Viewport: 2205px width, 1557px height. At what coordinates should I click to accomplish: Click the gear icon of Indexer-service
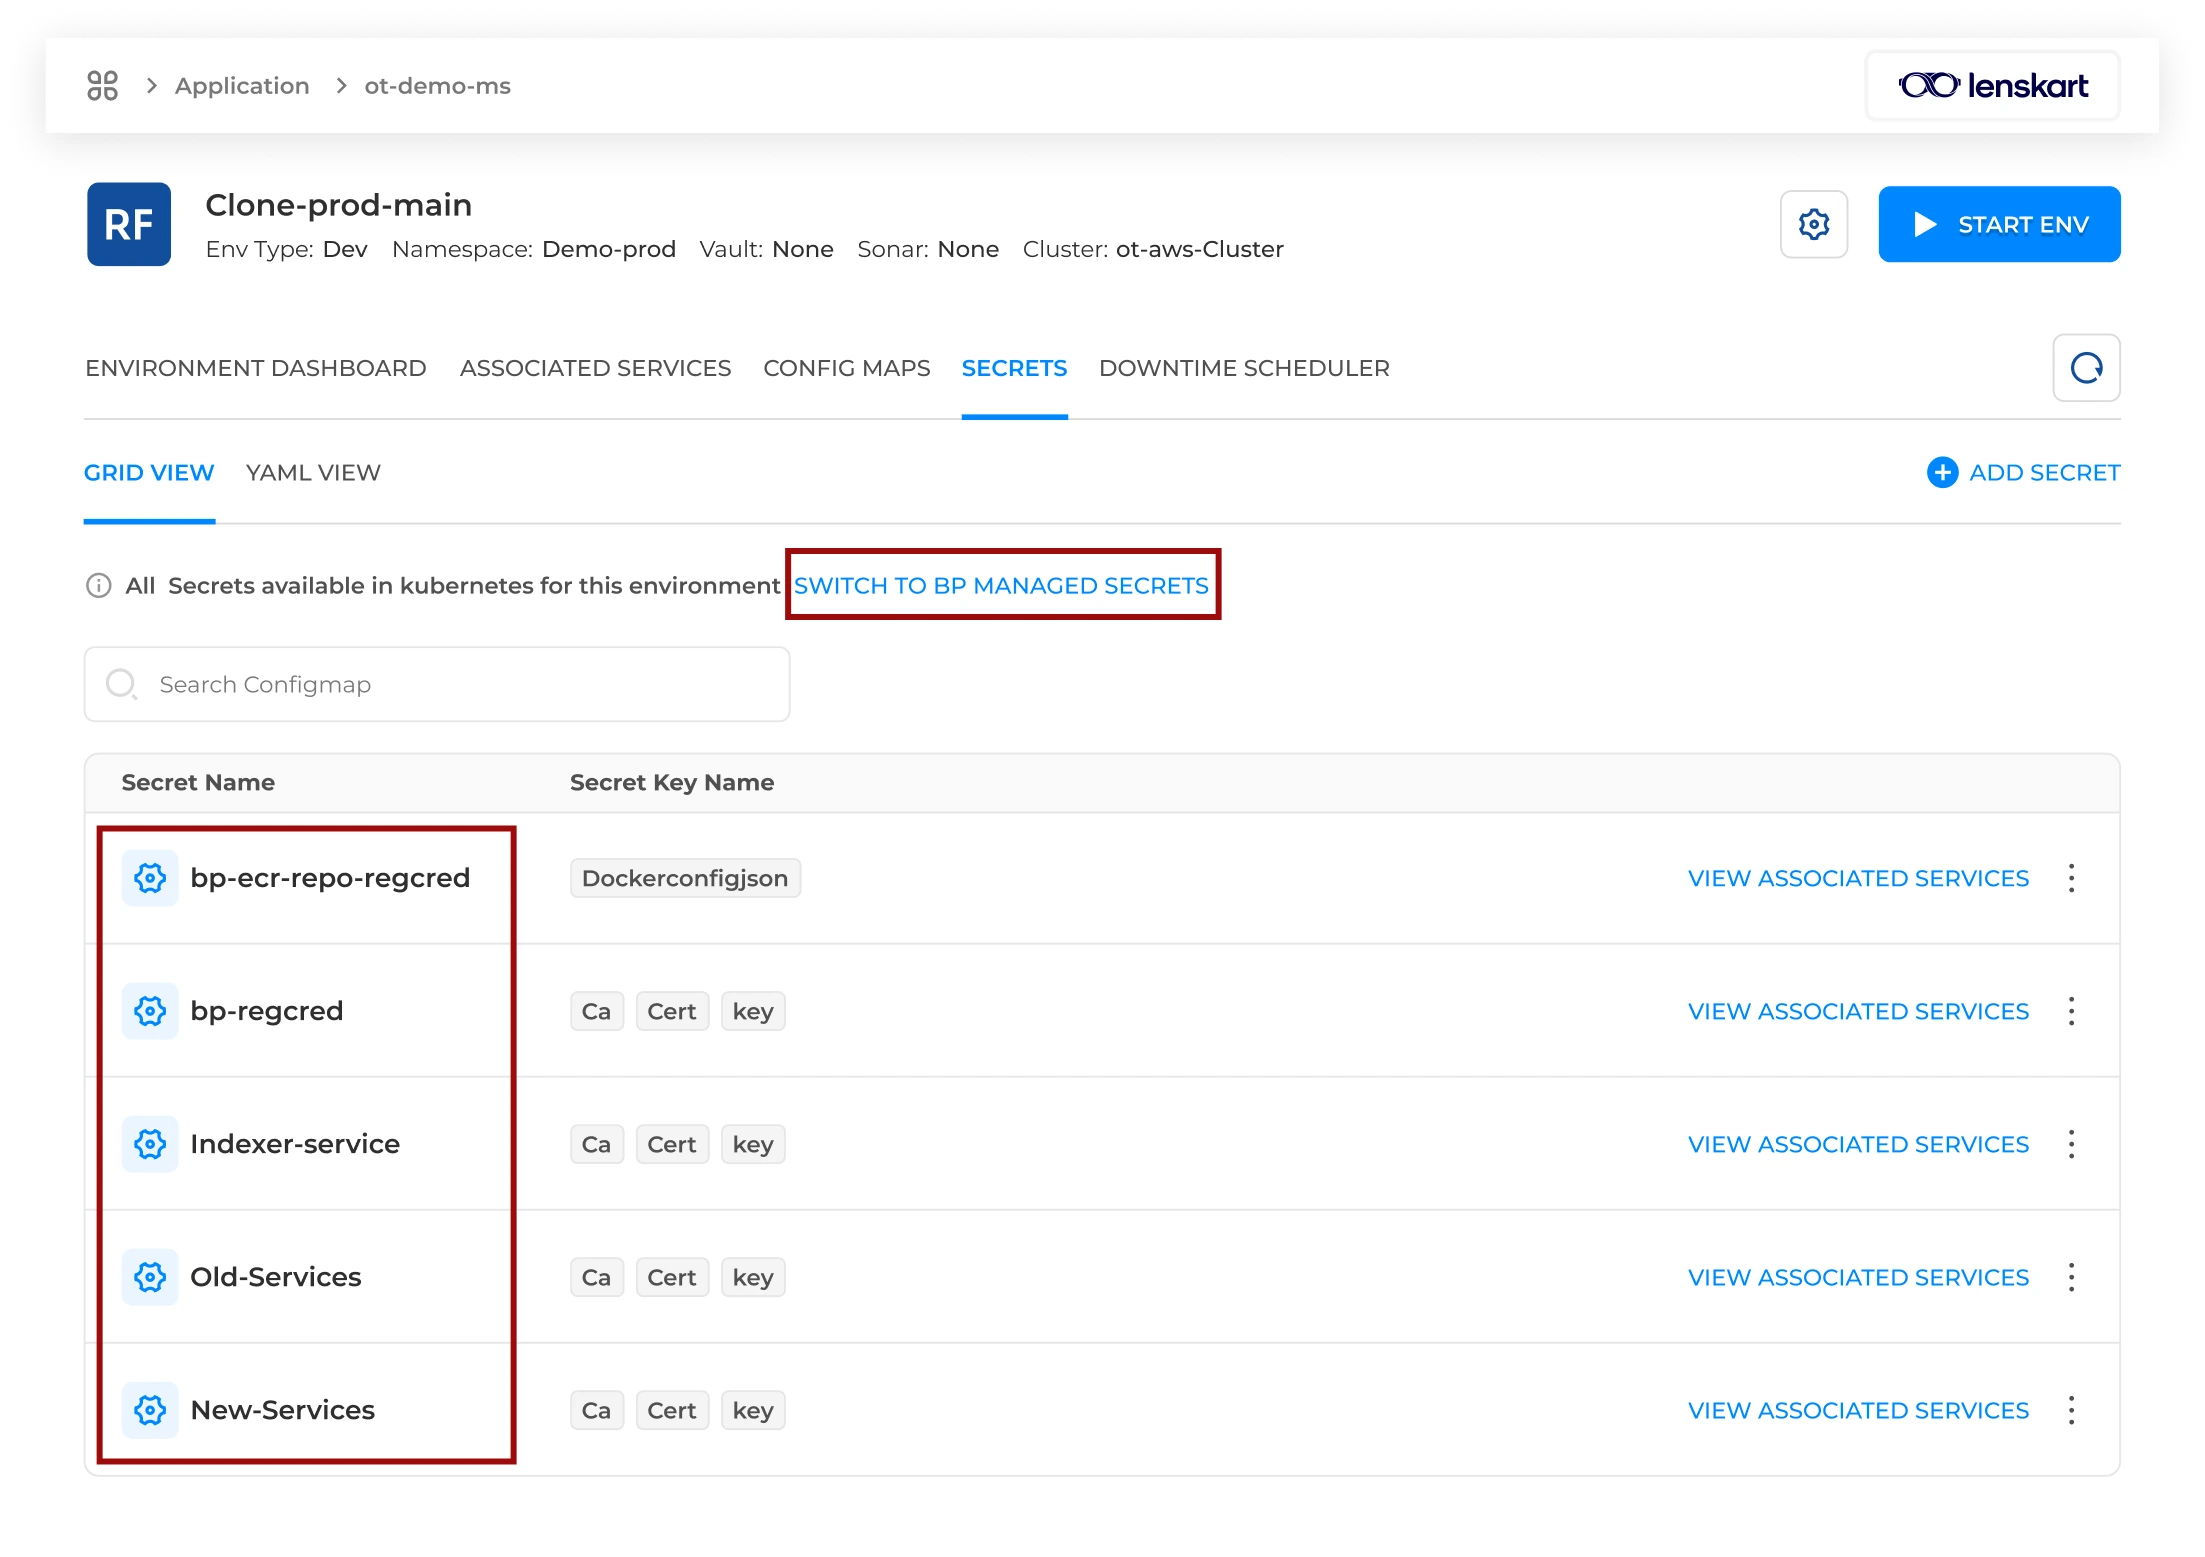[x=150, y=1144]
